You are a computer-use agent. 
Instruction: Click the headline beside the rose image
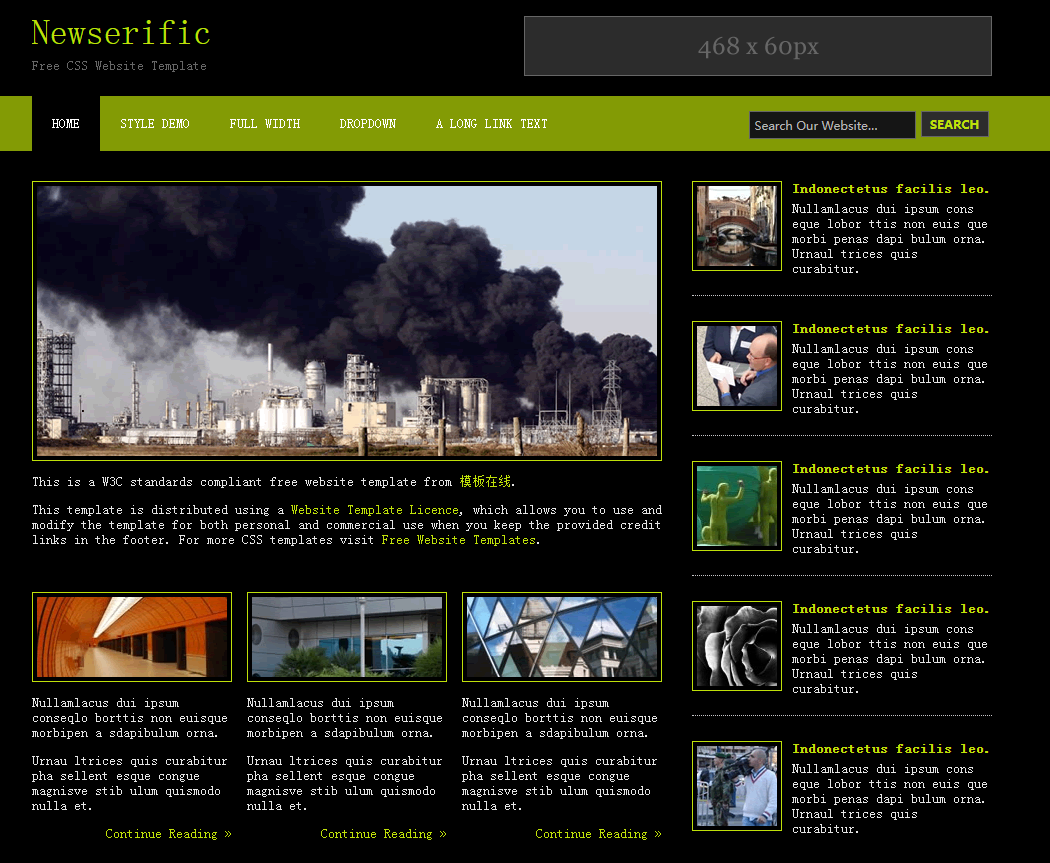coord(891,609)
